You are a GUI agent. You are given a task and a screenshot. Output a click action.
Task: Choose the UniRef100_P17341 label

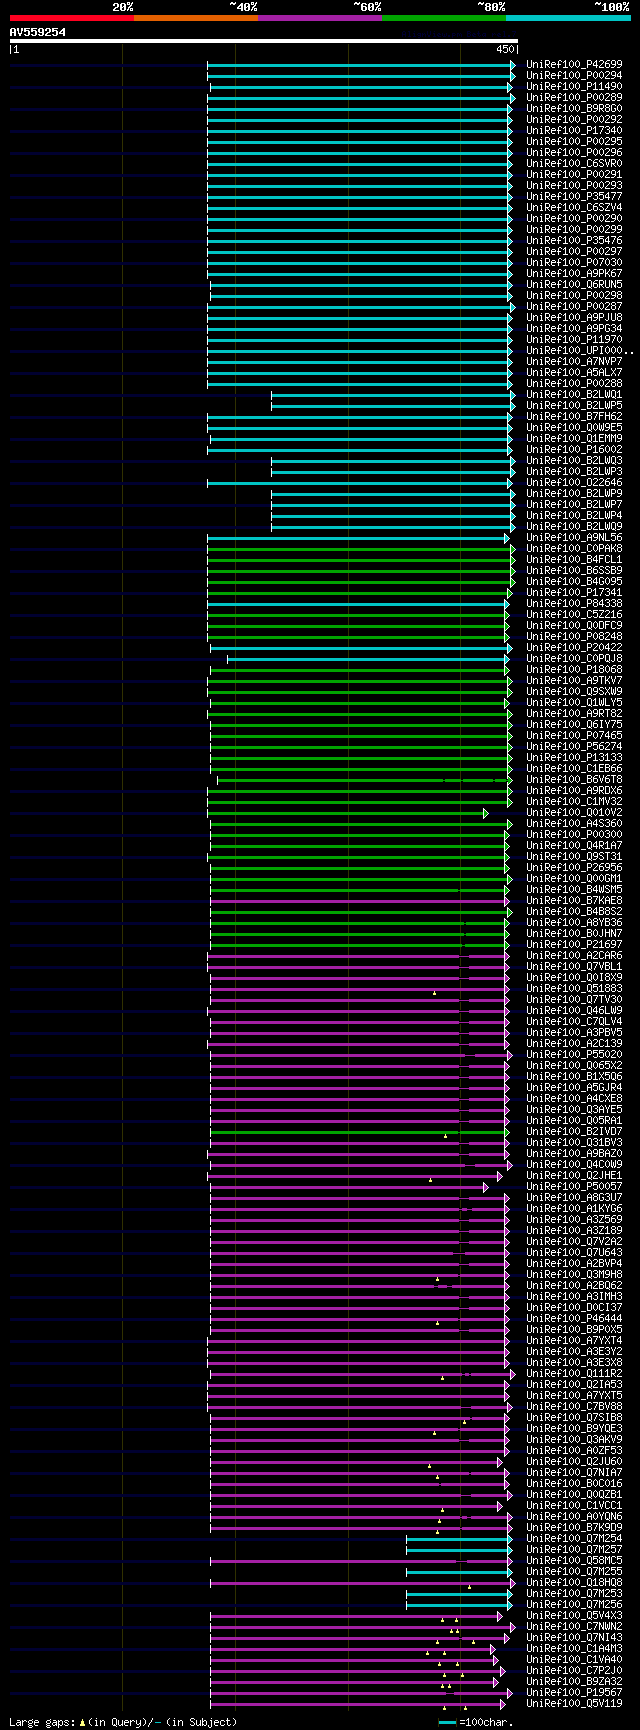point(574,593)
